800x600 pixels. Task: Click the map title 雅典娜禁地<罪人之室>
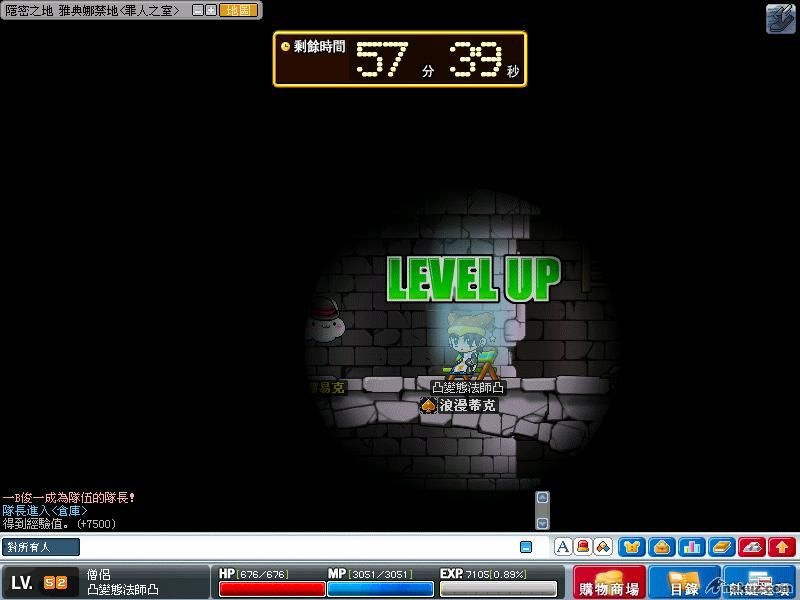[119, 10]
